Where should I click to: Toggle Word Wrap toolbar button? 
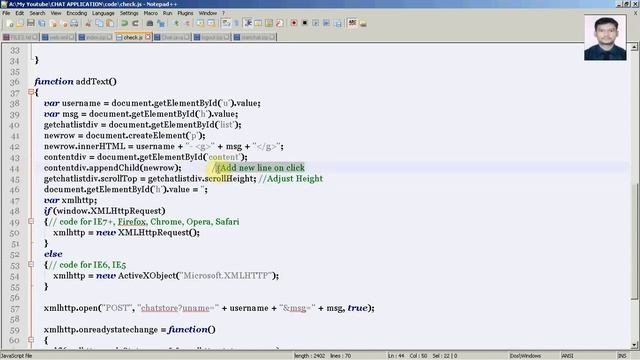point(226,24)
